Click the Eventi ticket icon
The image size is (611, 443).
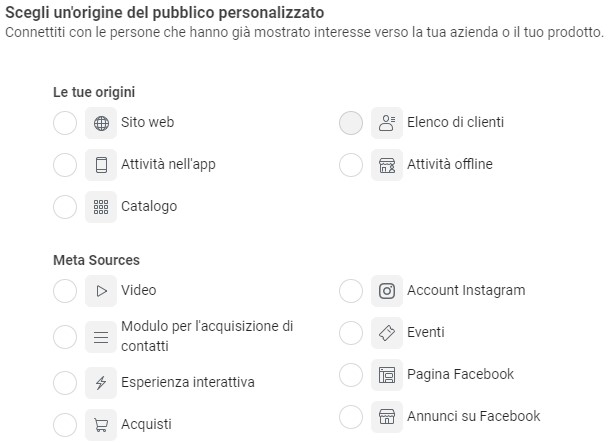coord(387,333)
